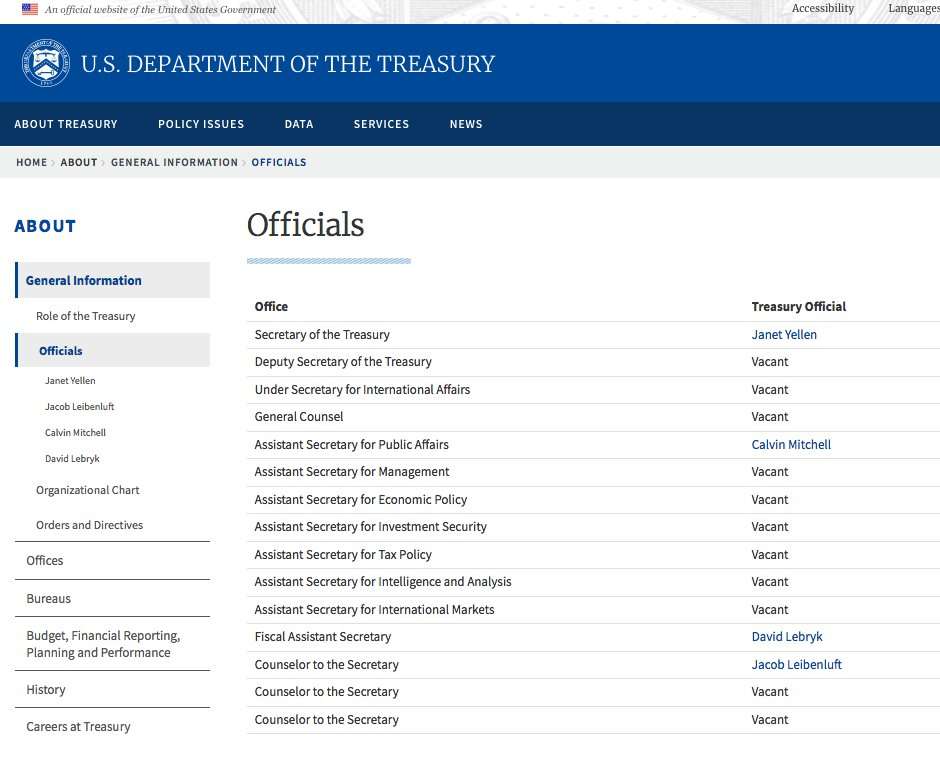This screenshot has height=770, width=940.
Task: Open David Lebryk in the sidebar
Action: coord(73,459)
